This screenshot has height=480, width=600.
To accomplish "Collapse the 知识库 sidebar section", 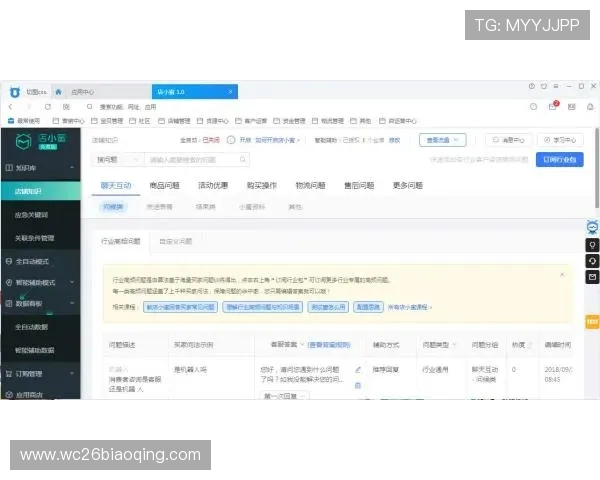I will coord(72,168).
